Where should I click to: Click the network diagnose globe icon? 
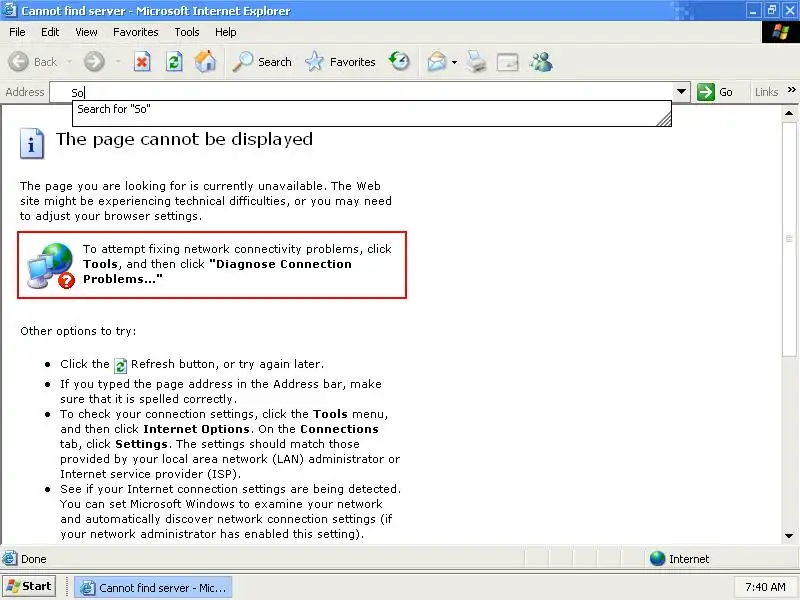[50, 265]
